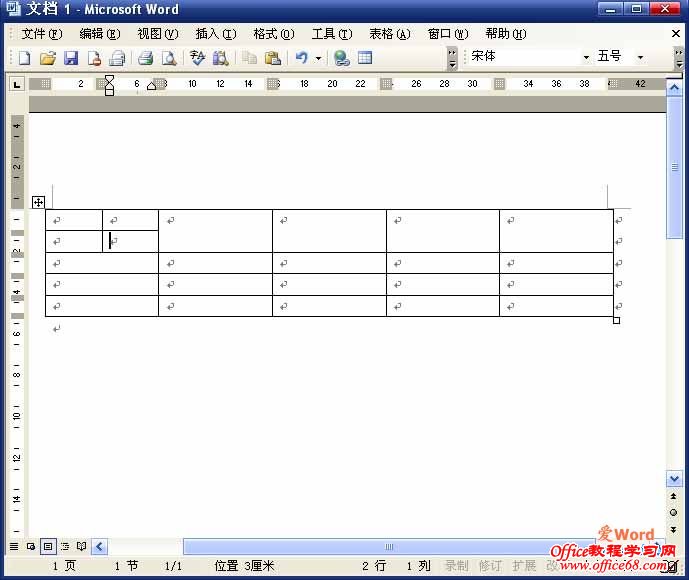Click the 1 节 section indicator
This screenshot has height=580, width=689.
pyautogui.click(x=126, y=566)
